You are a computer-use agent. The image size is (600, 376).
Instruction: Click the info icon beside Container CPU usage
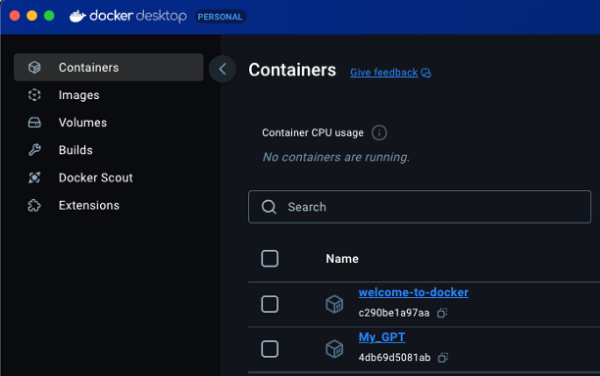(379, 133)
